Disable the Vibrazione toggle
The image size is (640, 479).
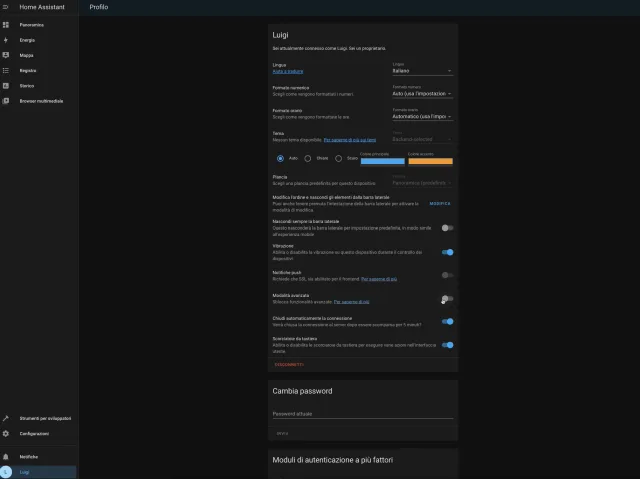[x=447, y=251]
